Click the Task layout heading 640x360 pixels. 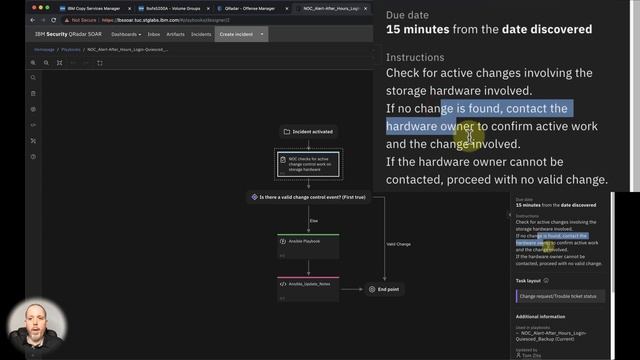(x=528, y=281)
